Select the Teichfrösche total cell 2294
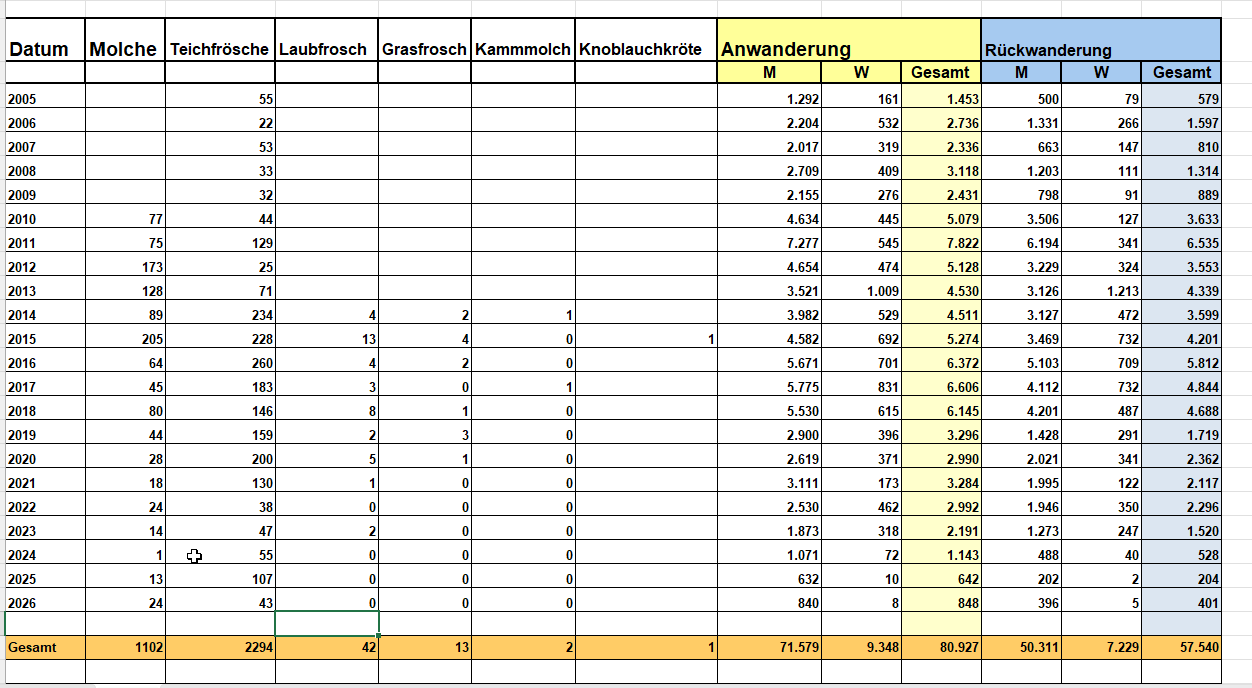1252x688 pixels. point(219,647)
